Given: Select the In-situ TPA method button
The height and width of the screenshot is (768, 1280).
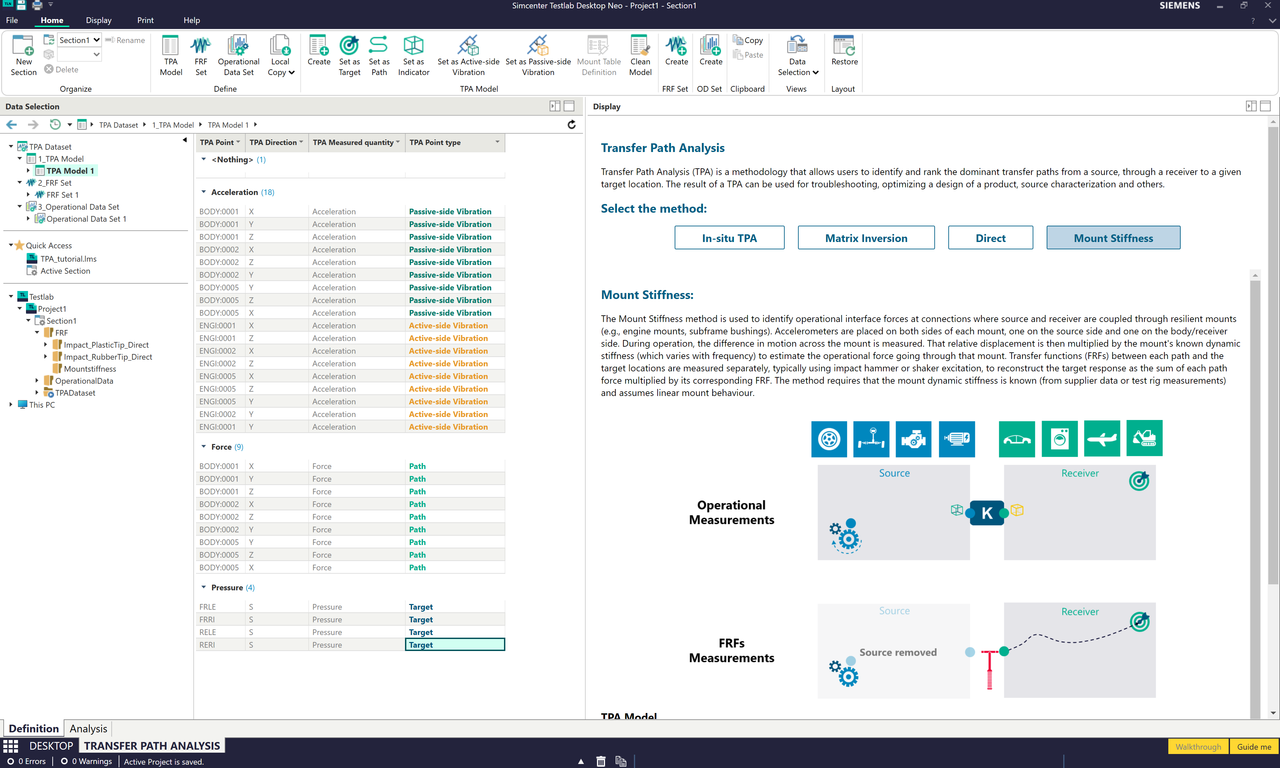Looking at the screenshot, I should tap(729, 238).
